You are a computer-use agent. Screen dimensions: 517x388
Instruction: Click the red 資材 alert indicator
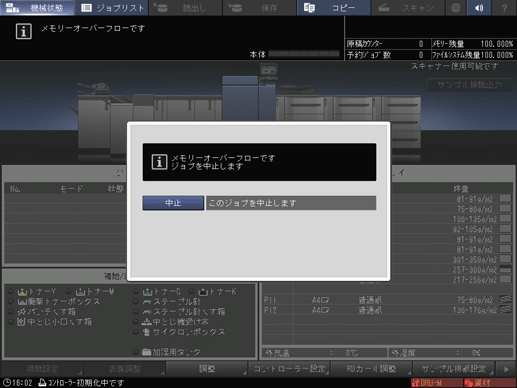click(490, 383)
